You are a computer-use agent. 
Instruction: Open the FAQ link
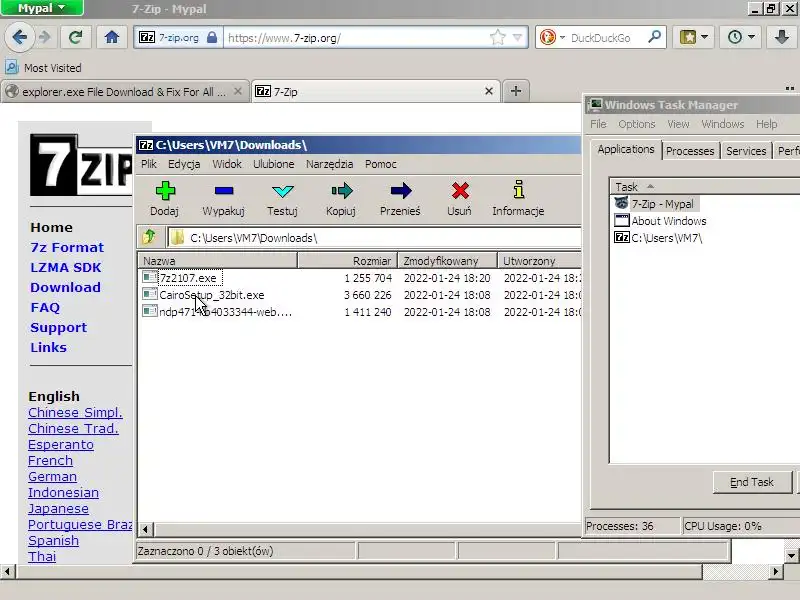pos(45,307)
